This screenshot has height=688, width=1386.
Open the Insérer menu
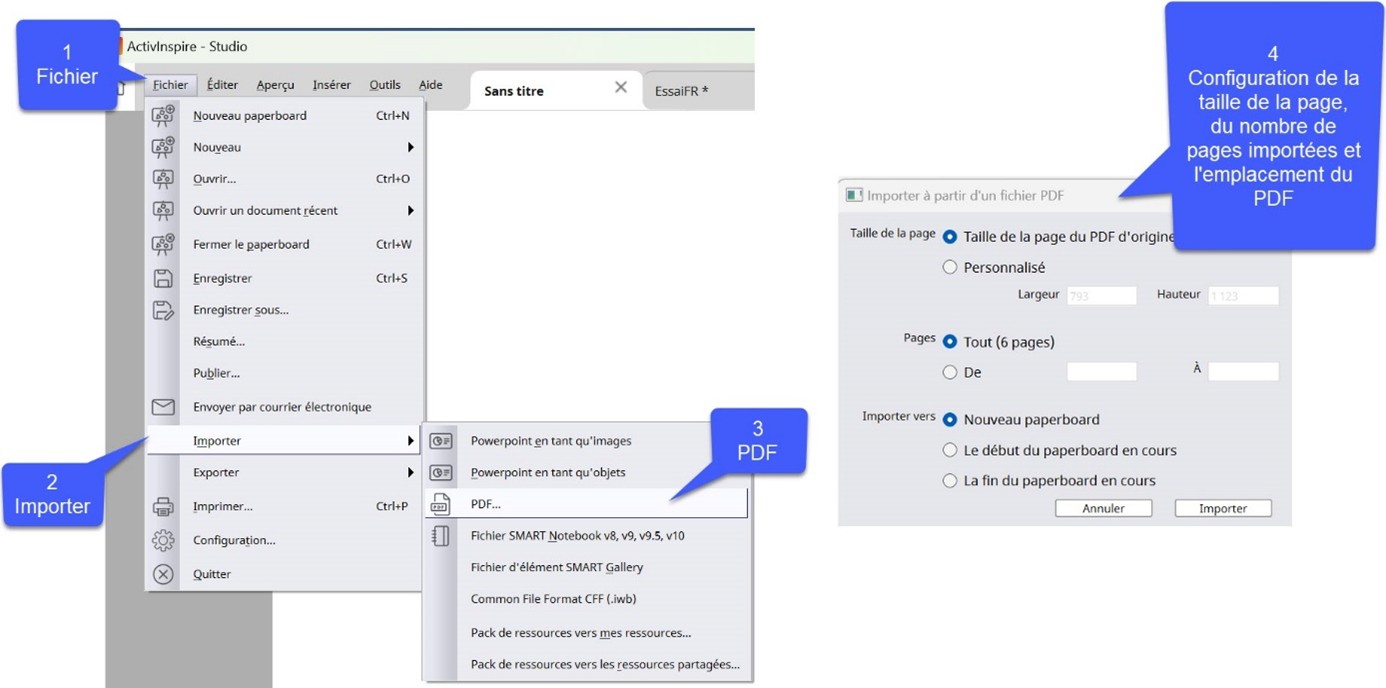click(x=331, y=85)
